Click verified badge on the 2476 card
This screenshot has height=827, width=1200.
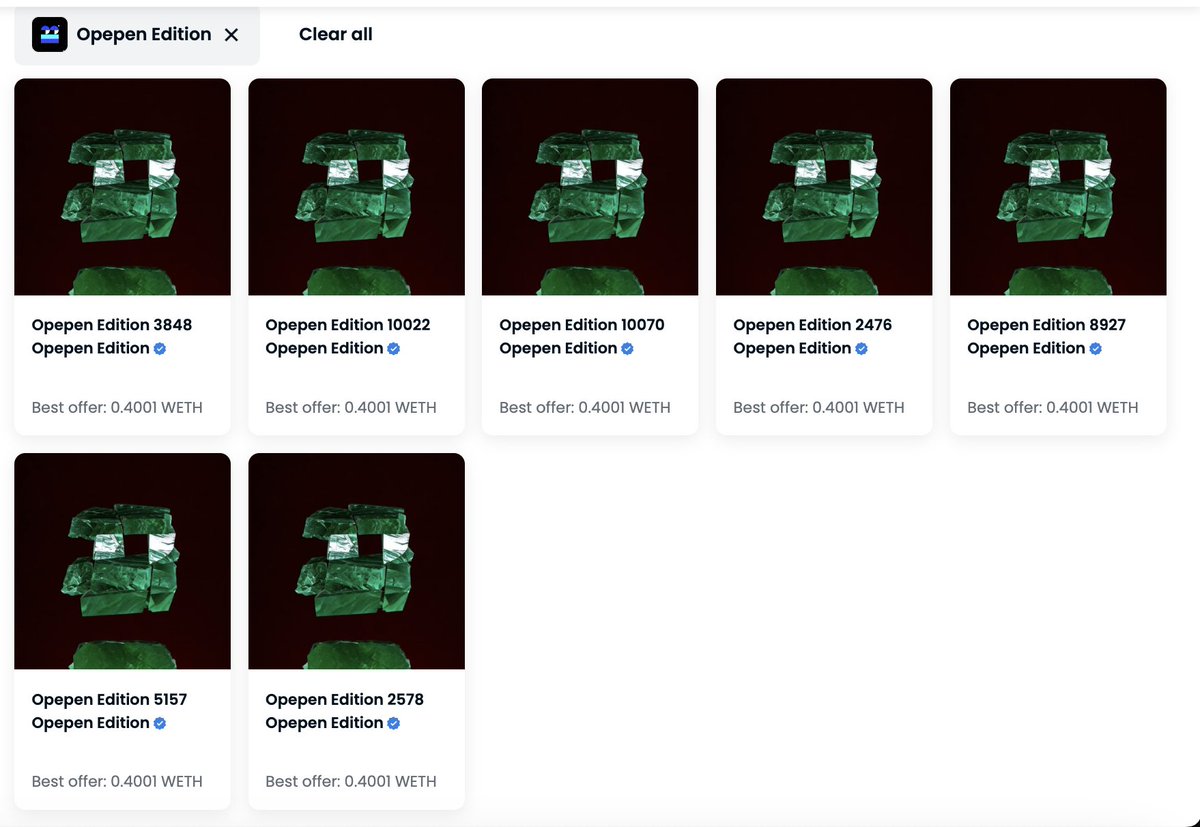862,349
